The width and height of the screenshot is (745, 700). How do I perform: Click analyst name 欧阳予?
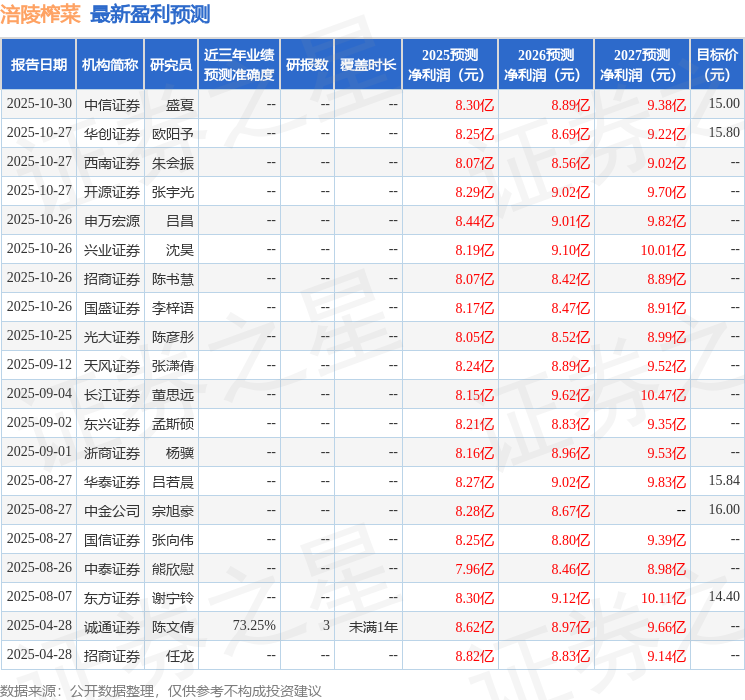coord(173,133)
